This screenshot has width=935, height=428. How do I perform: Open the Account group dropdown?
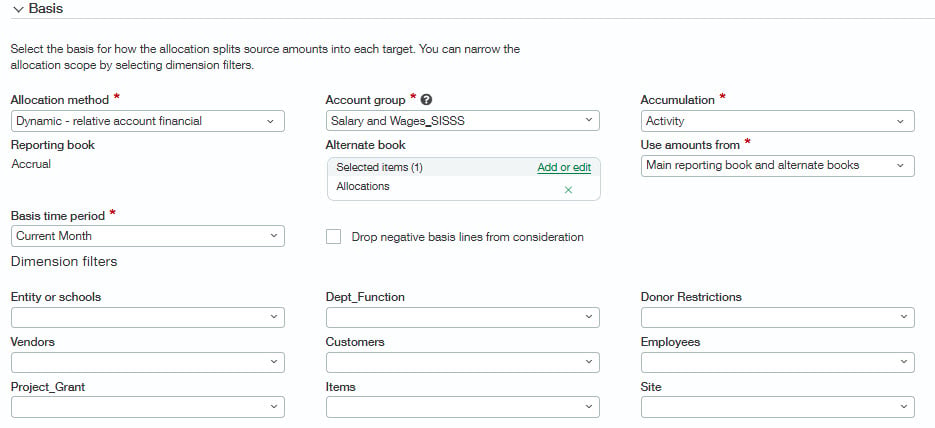[x=463, y=121]
